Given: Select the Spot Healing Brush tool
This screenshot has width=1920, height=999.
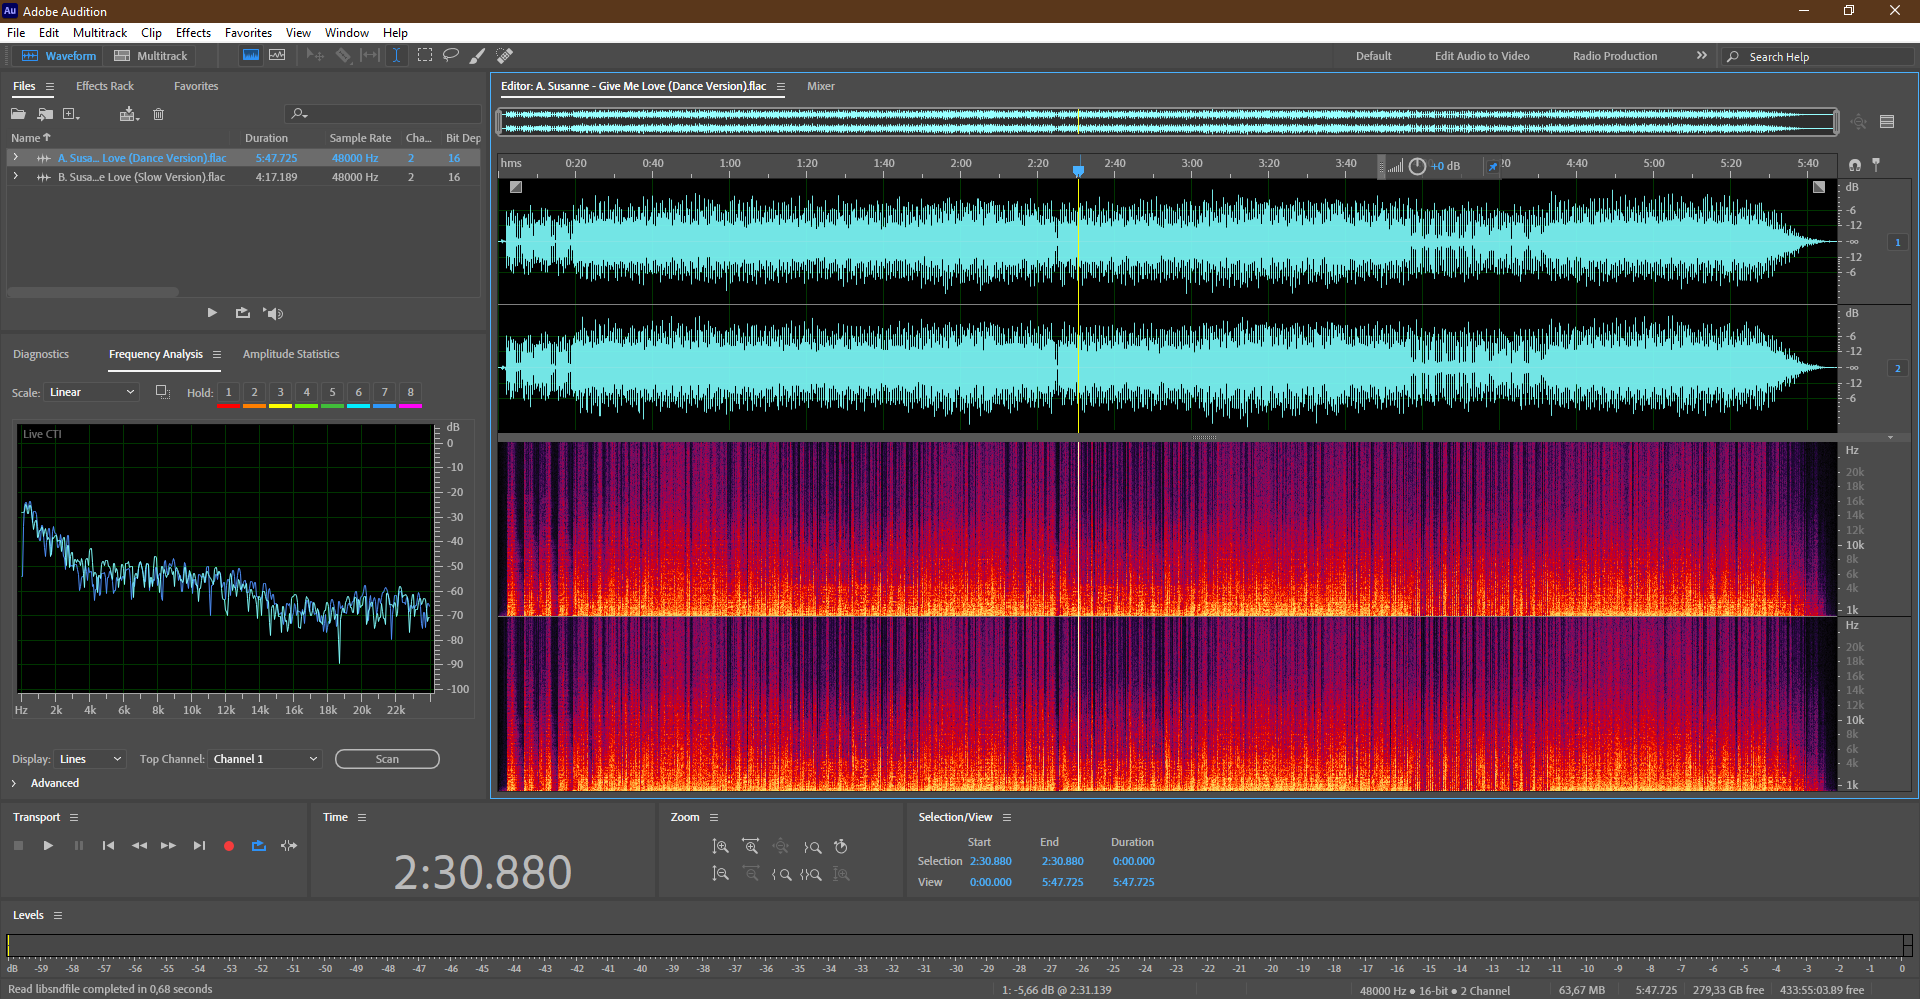Looking at the screenshot, I should (x=505, y=56).
